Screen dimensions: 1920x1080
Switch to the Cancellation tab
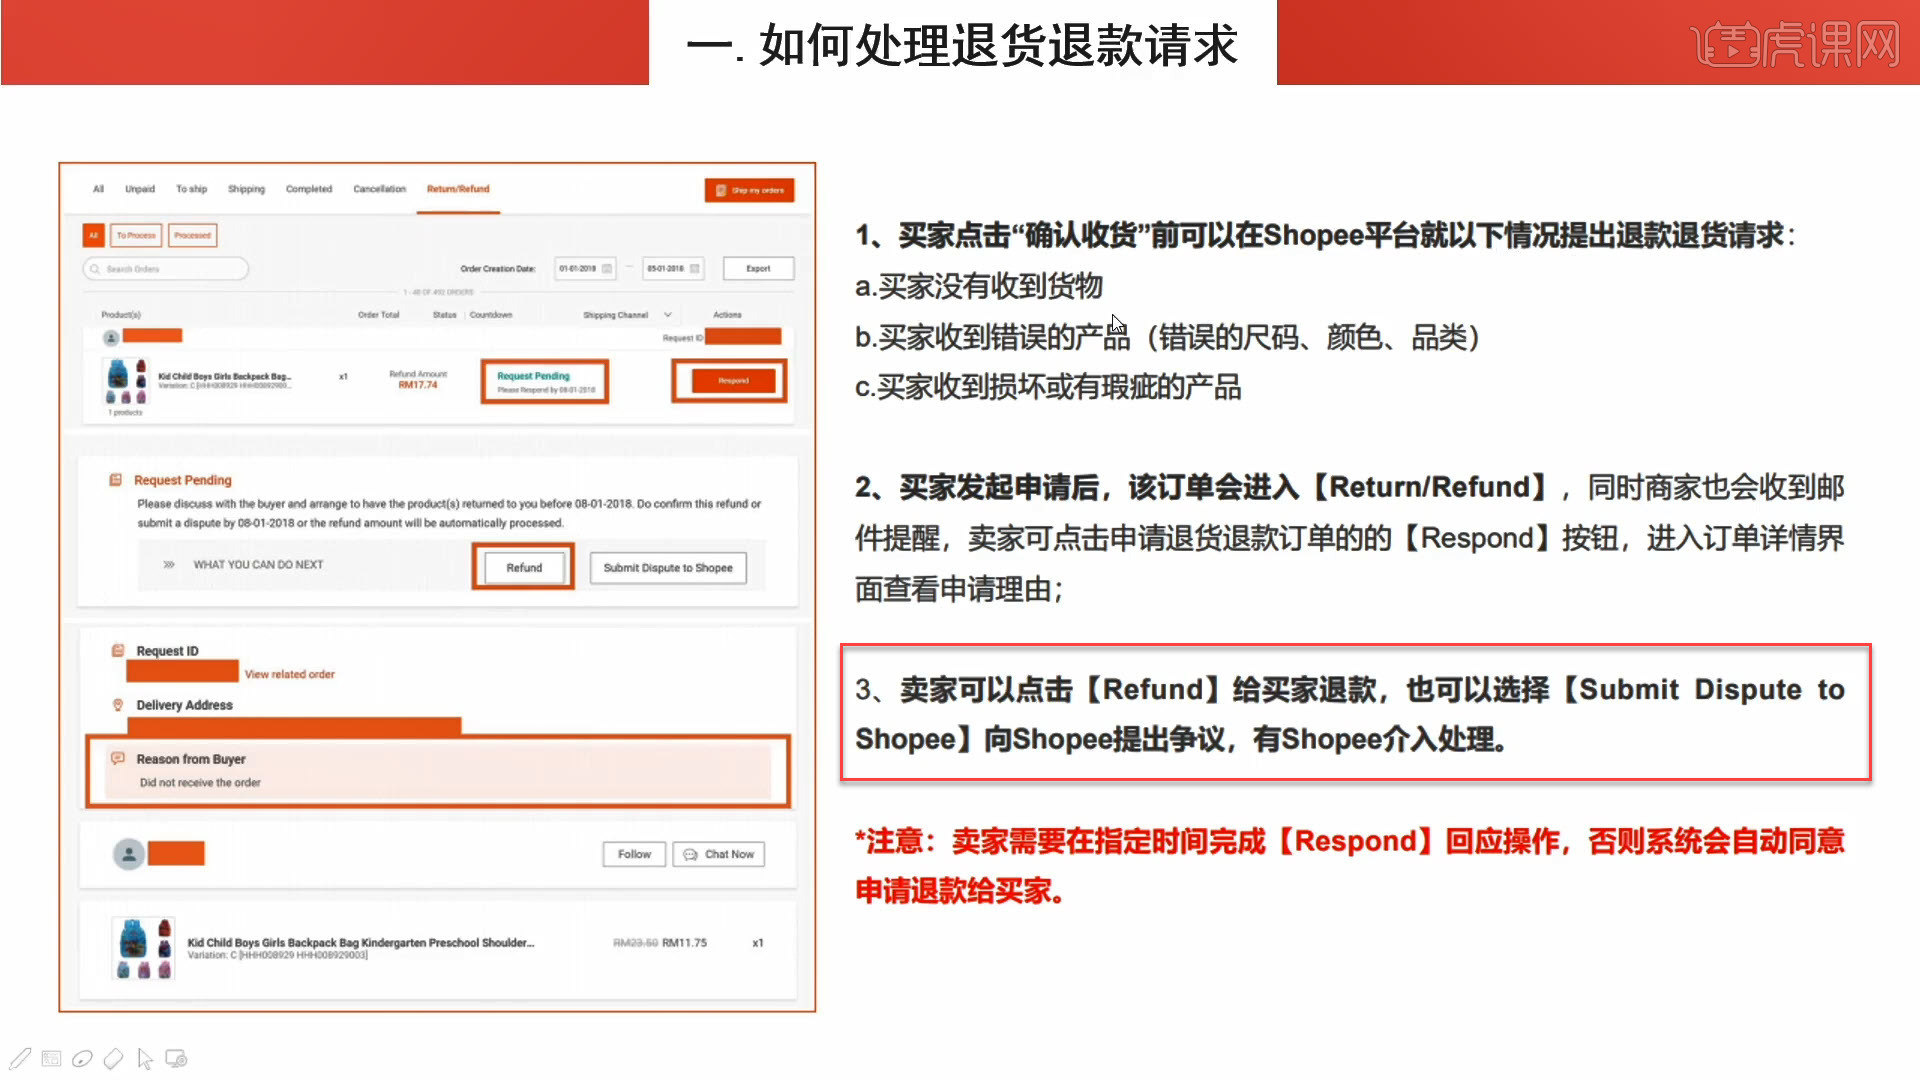coord(379,188)
